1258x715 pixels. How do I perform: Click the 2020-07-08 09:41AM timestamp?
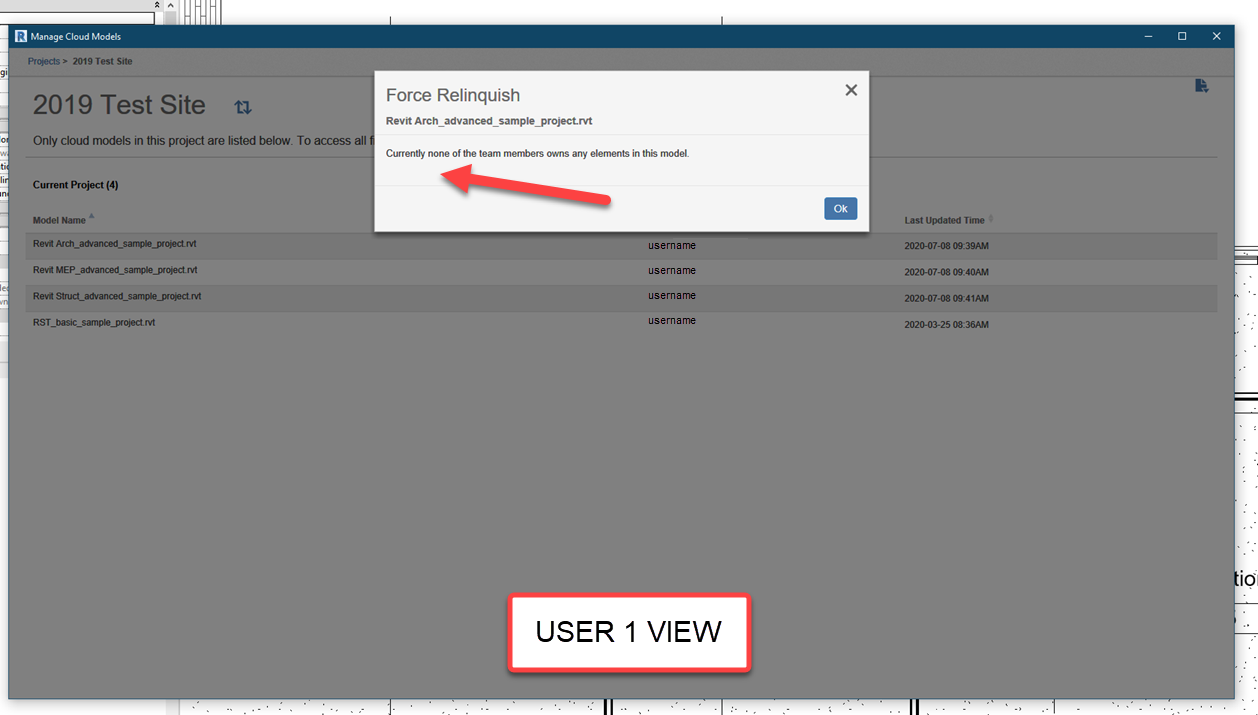[946, 298]
